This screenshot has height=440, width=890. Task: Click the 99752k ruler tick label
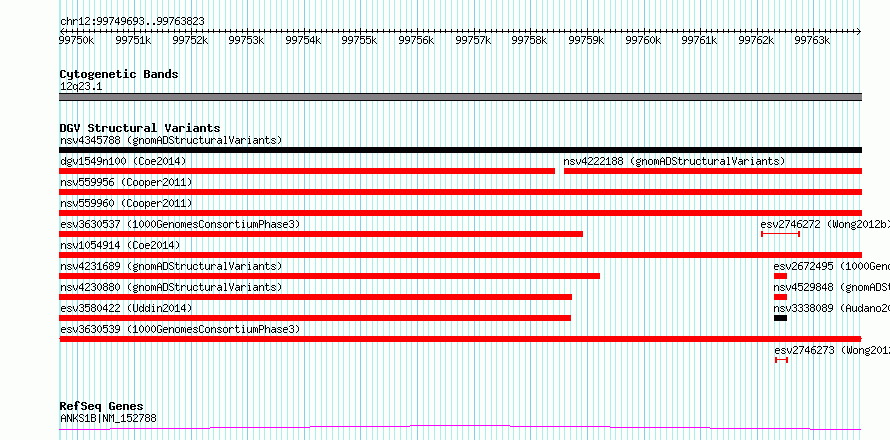coord(190,40)
